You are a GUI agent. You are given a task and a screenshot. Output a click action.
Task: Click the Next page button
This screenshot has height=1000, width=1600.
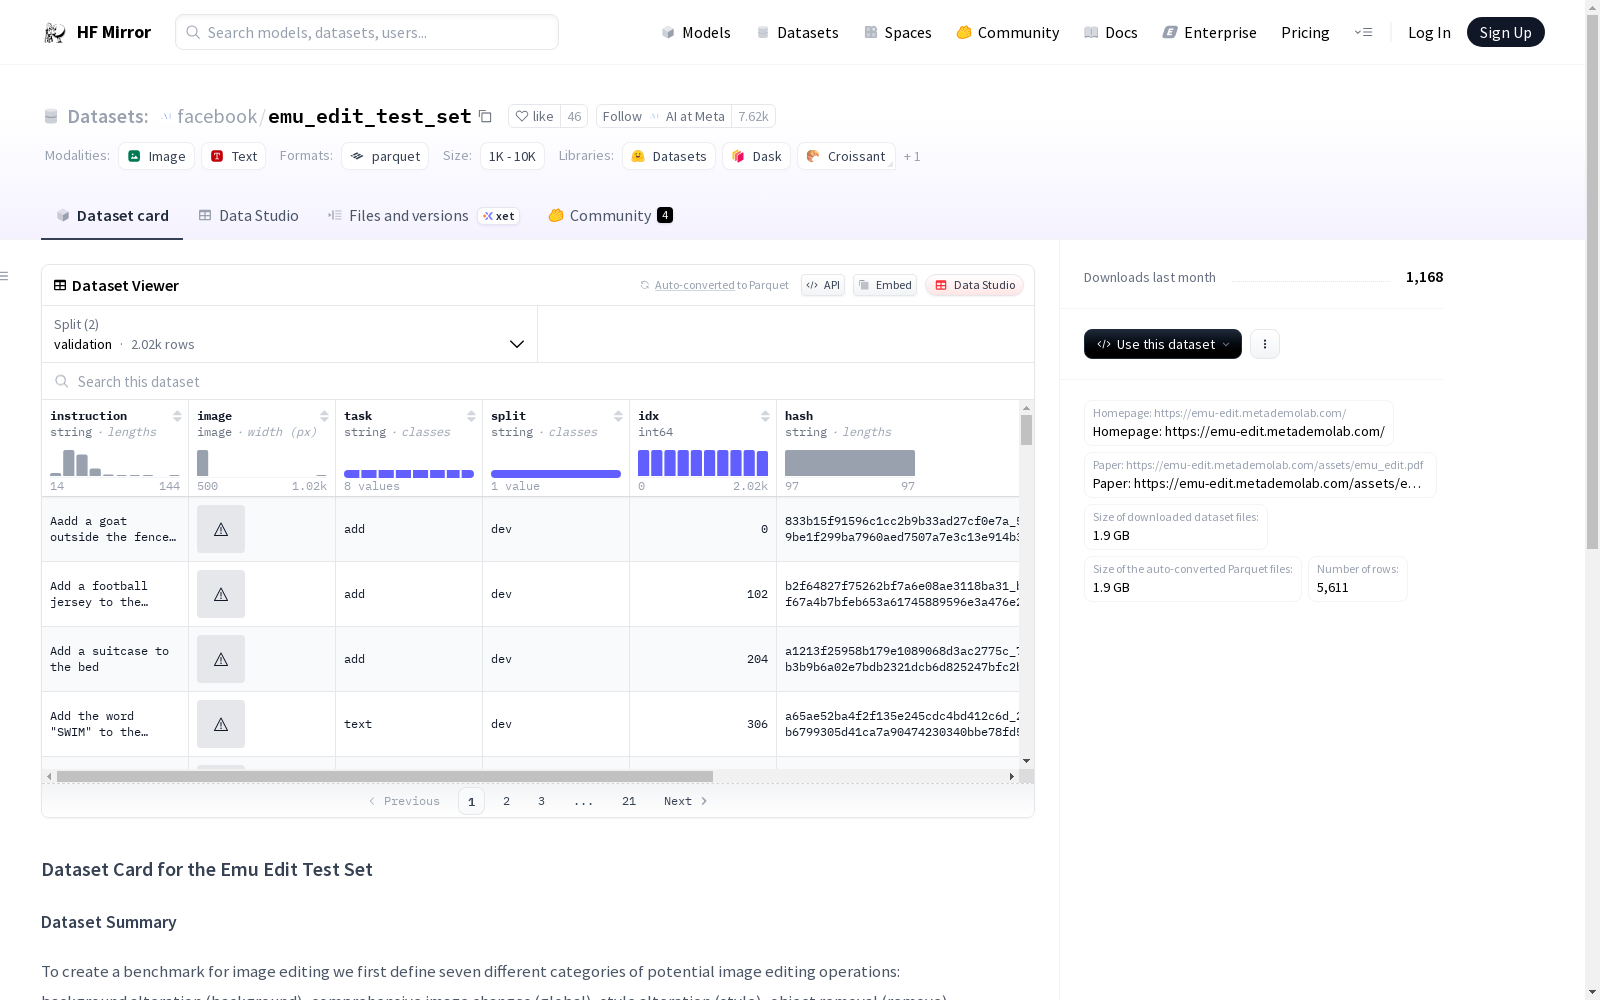(x=686, y=801)
